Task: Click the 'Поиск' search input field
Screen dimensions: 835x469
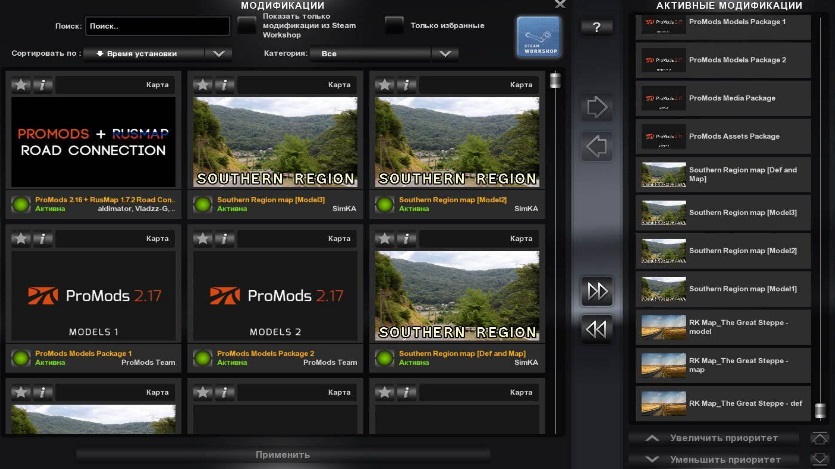Action: point(157,26)
